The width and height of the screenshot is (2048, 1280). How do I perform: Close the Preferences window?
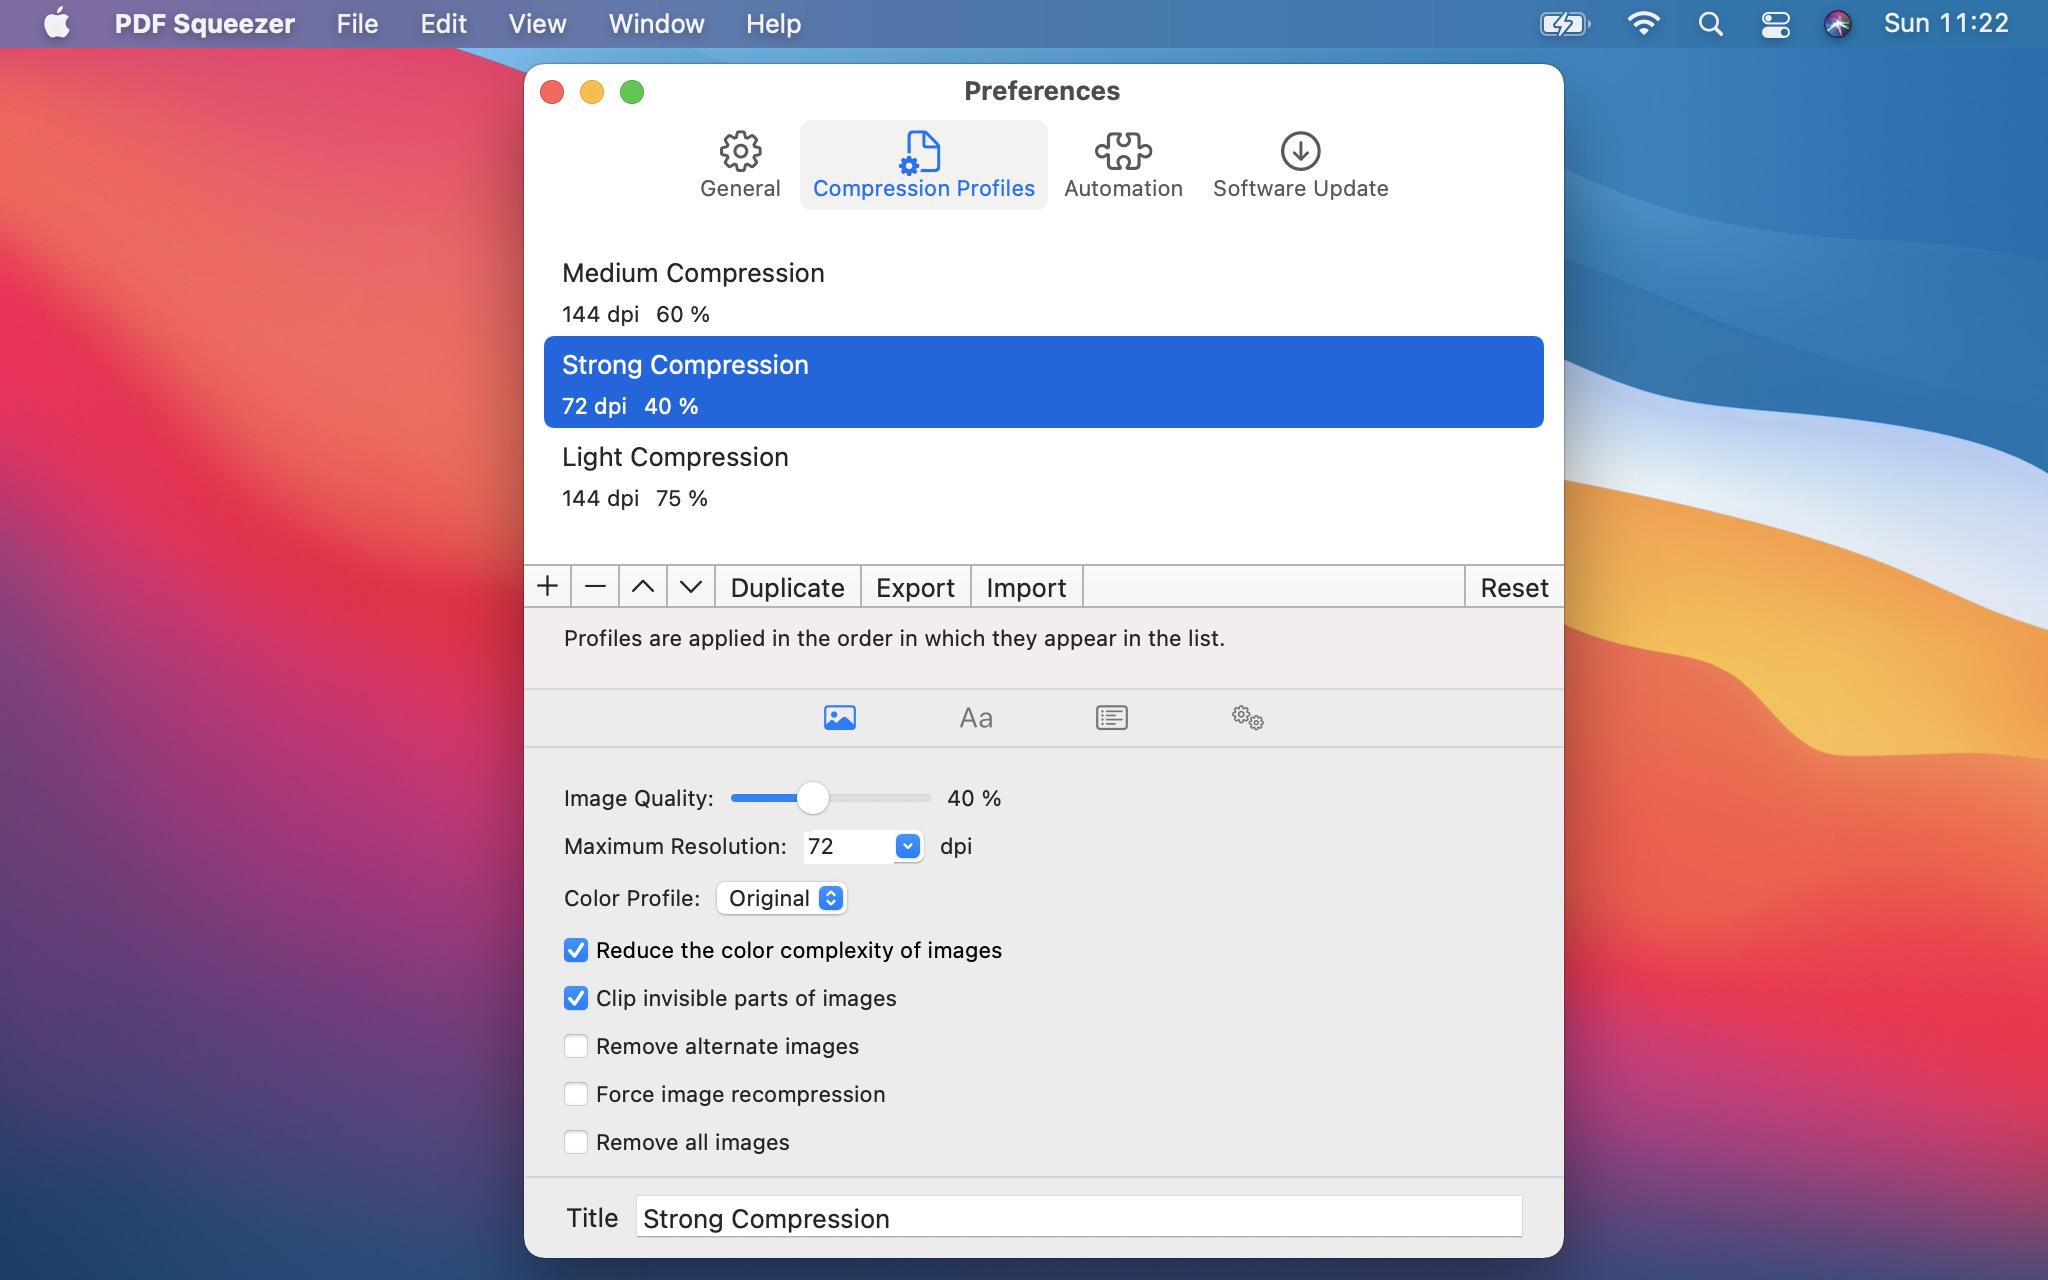(552, 92)
